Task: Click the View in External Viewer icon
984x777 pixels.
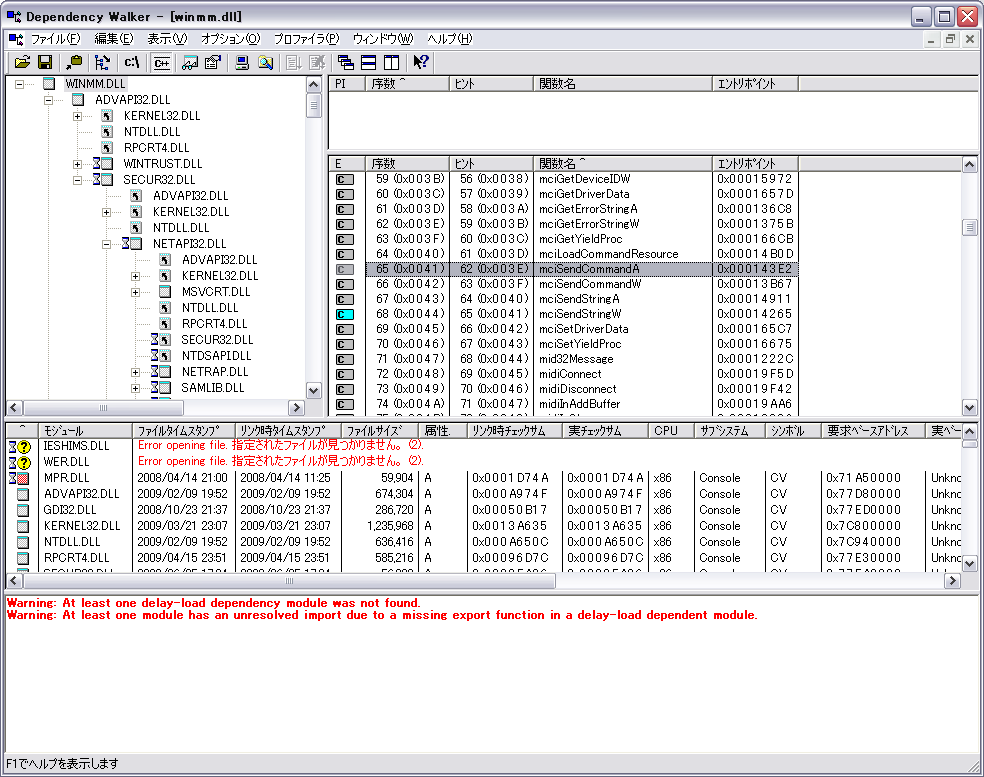Action: [190, 62]
